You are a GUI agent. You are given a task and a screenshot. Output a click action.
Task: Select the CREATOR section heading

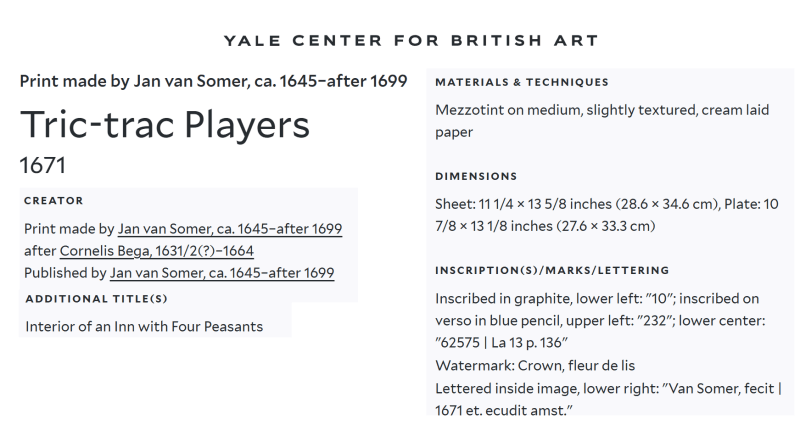pos(54,201)
